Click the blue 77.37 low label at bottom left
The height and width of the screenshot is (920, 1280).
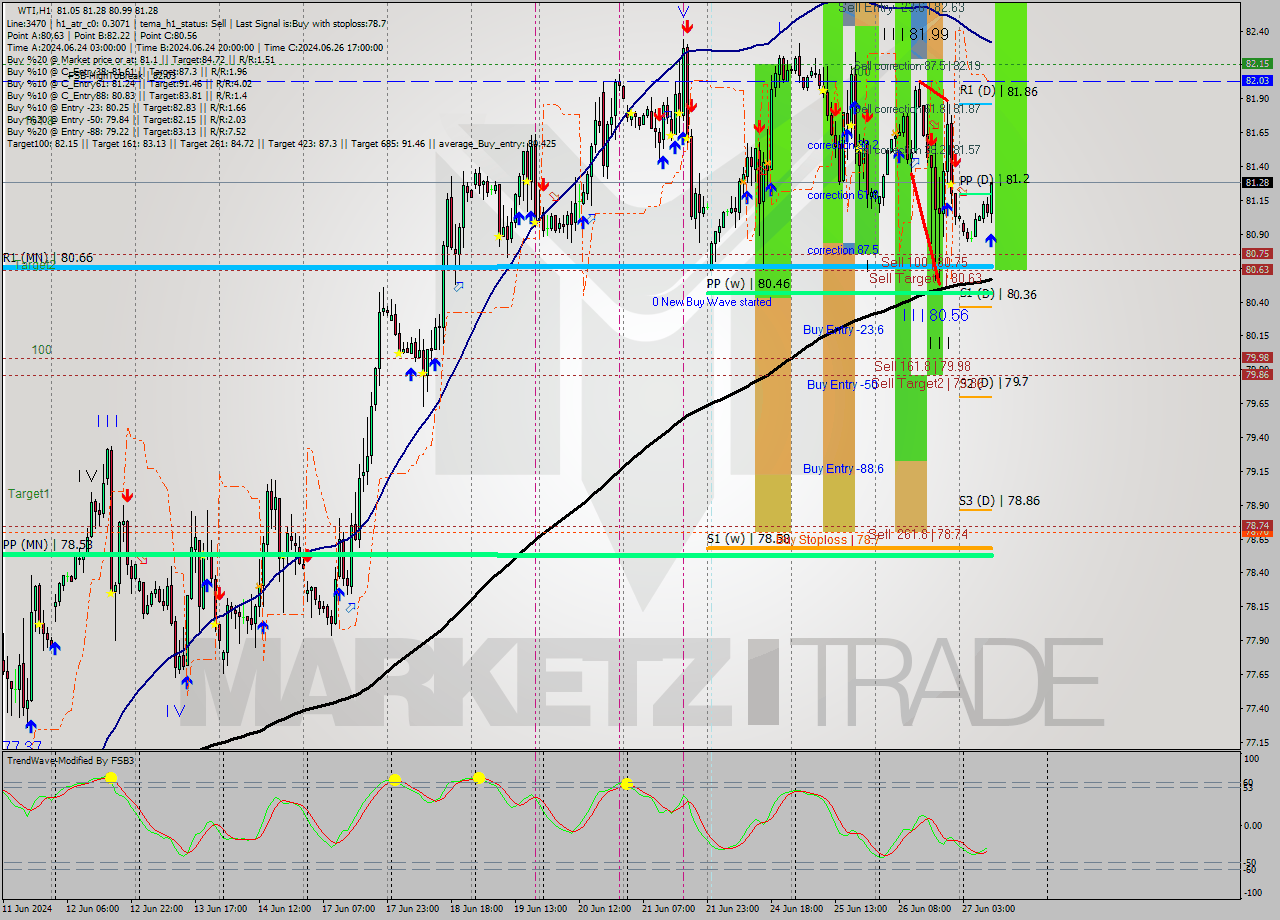[22, 745]
